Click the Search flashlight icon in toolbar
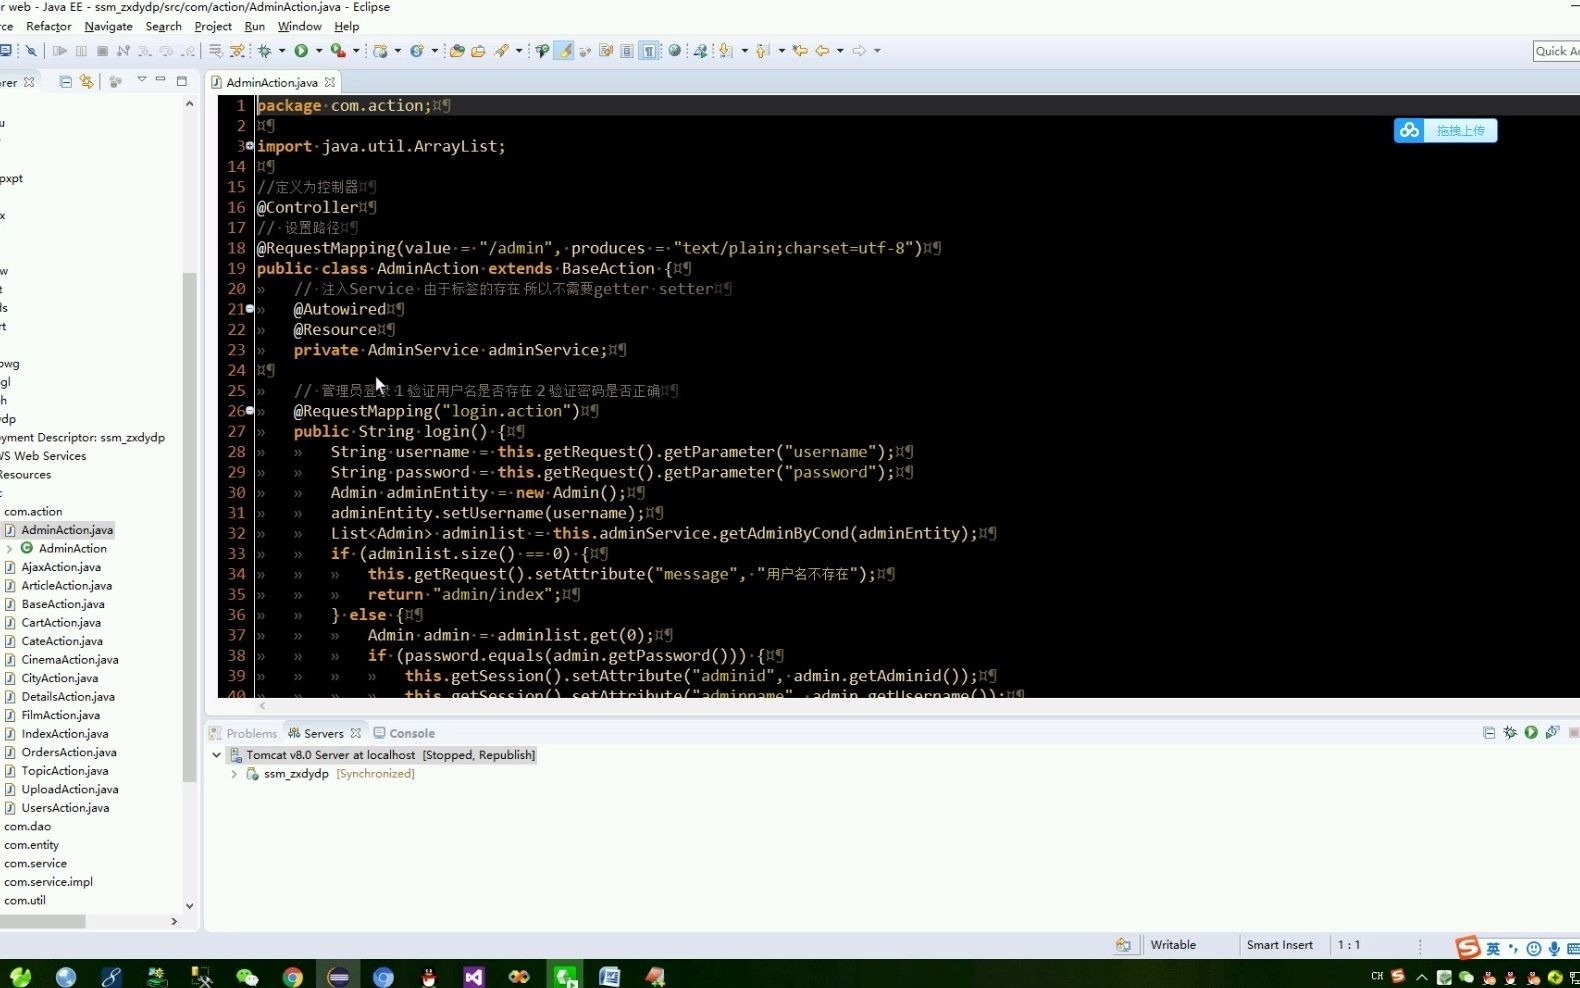The image size is (1580, 988). coord(501,50)
